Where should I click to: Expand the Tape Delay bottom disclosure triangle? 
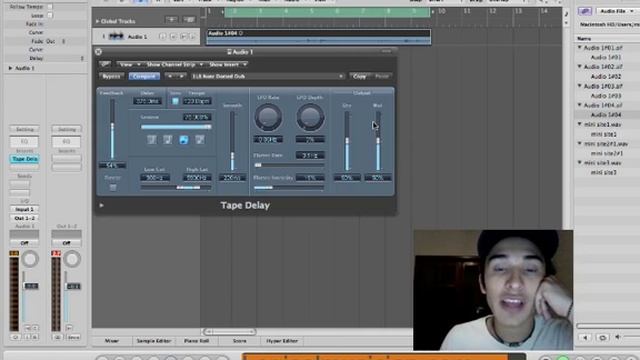101,205
